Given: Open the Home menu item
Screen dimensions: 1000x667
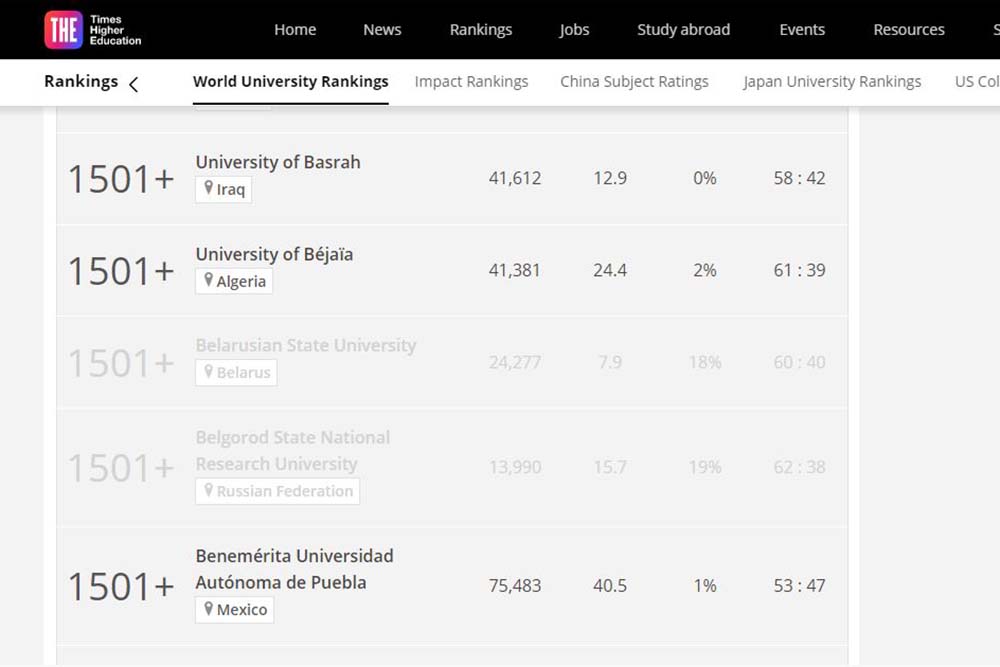Looking at the screenshot, I should (295, 30).
